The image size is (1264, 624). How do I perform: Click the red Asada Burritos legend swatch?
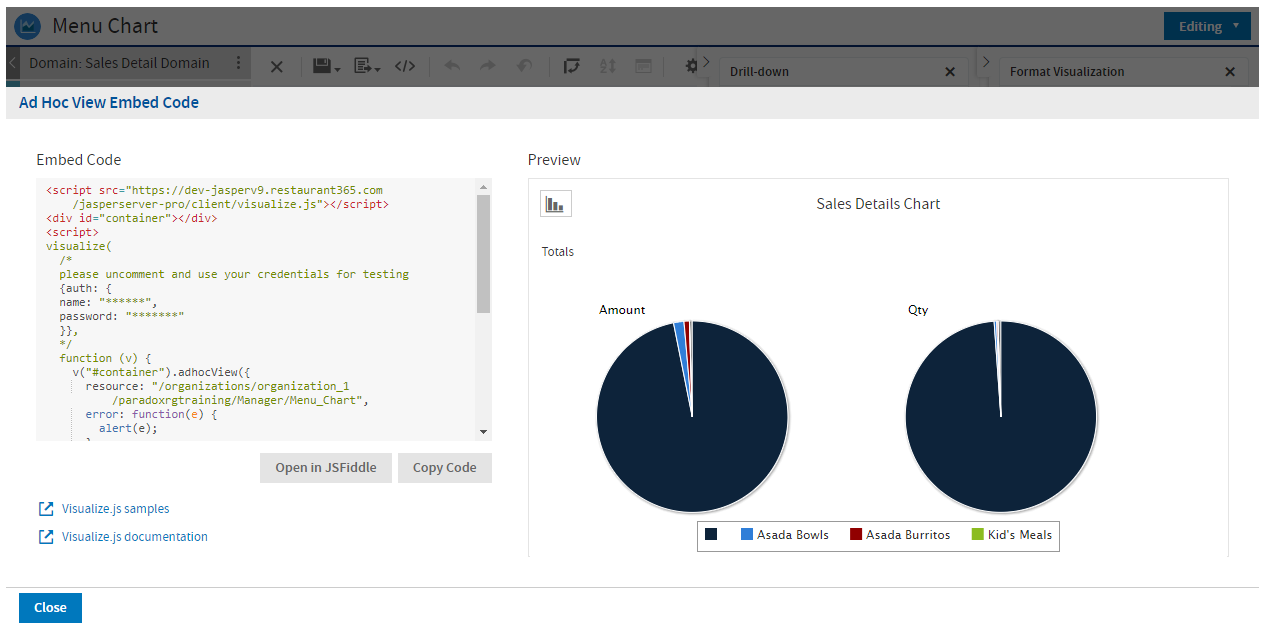[x=856, y=535]
